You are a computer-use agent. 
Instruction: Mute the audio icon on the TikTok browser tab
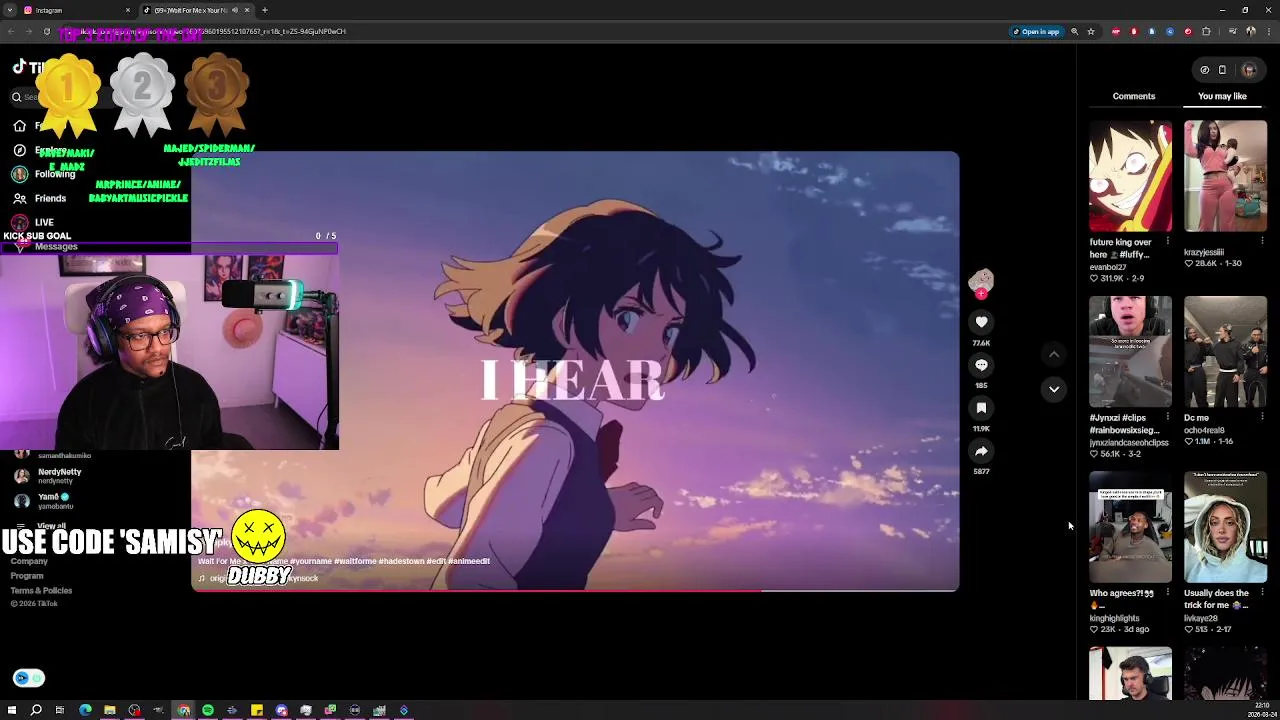coord(235,10)
